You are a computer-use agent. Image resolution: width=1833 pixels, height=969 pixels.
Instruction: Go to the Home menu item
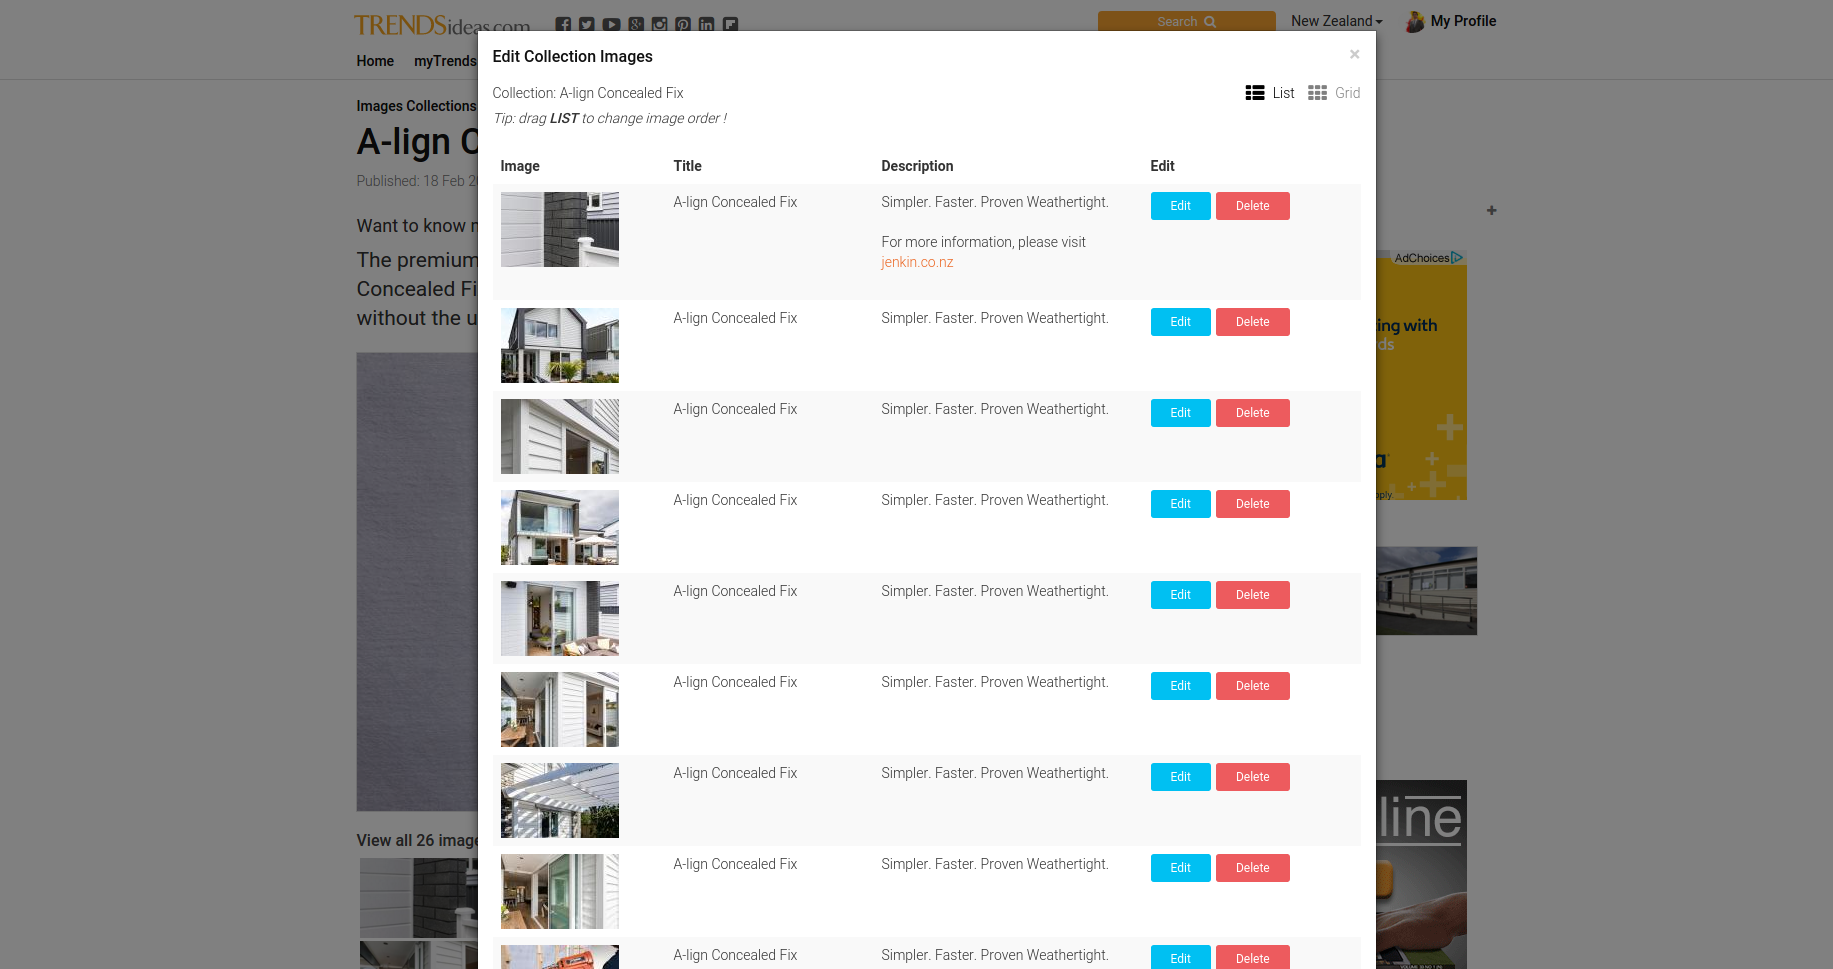(x=375, y=61)
